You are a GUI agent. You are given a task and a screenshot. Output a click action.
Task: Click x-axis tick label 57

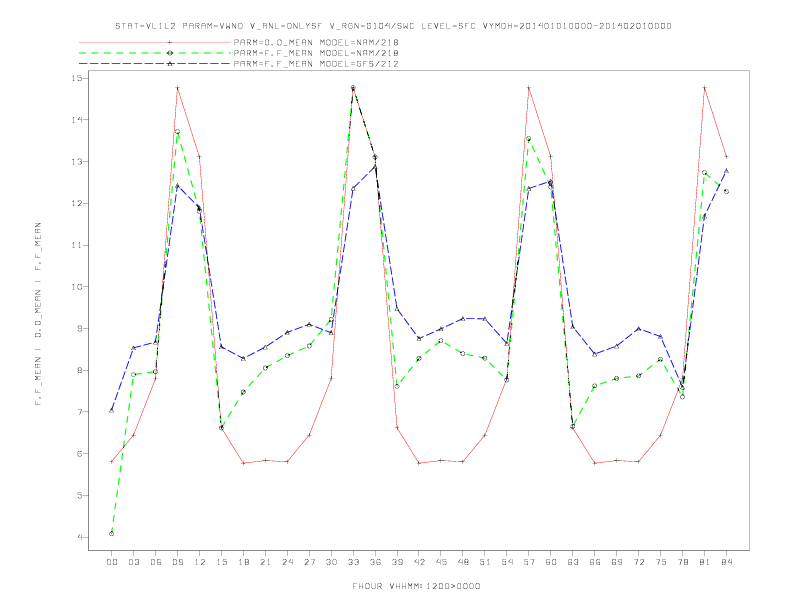tap(529, 562)
